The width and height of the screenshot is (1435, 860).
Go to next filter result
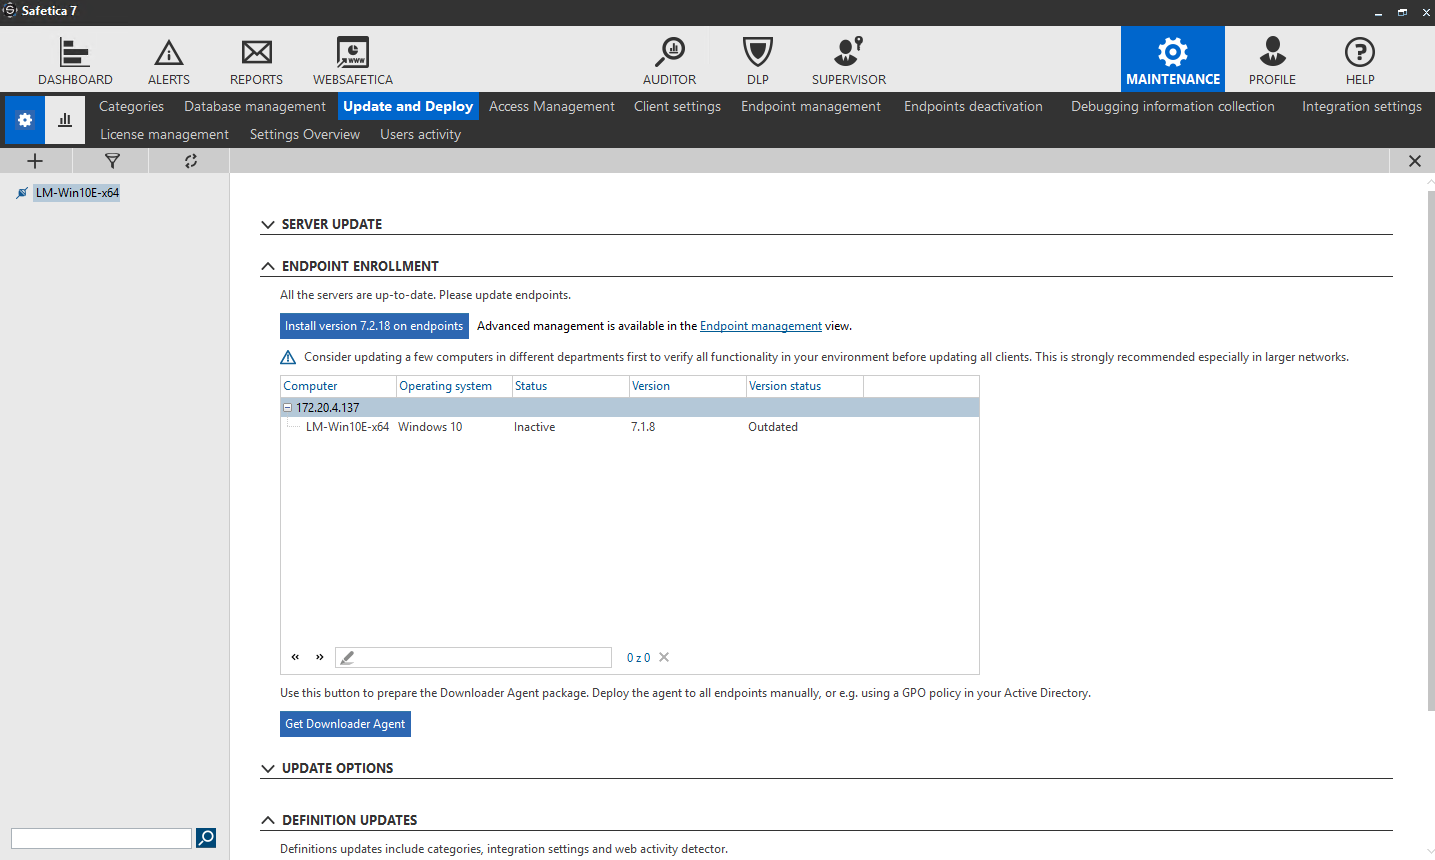pyautogui.click(x=320, y=657)
